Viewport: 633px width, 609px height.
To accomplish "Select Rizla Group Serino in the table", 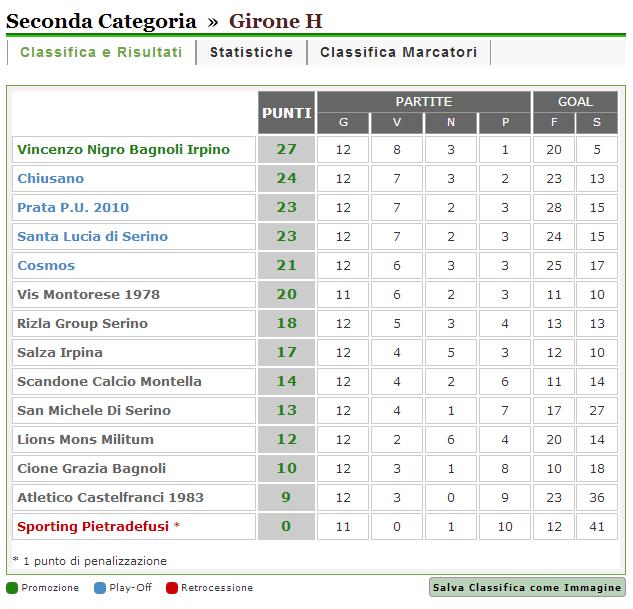I will (82, 324).
